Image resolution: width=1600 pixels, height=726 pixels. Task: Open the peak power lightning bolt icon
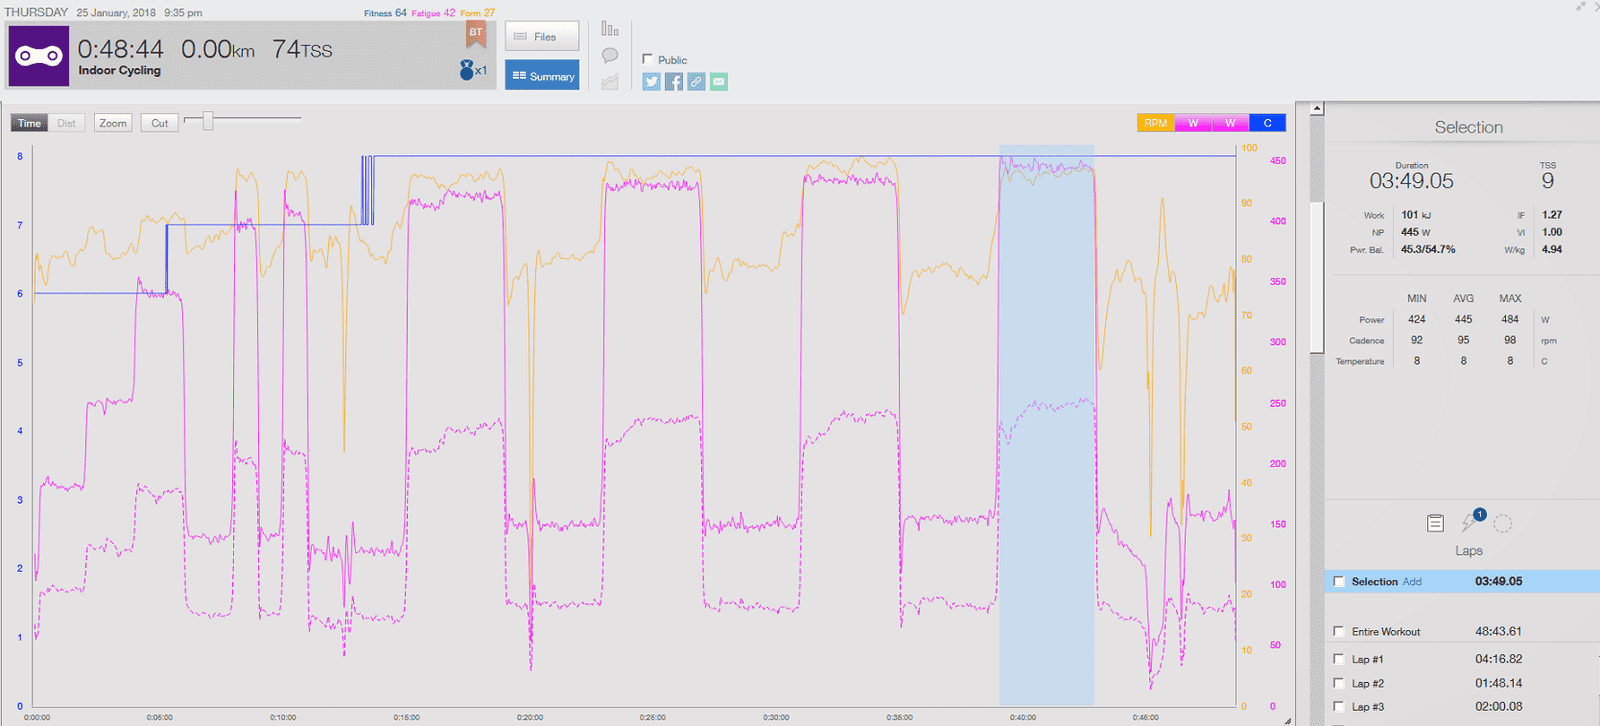click(1470, 522)
